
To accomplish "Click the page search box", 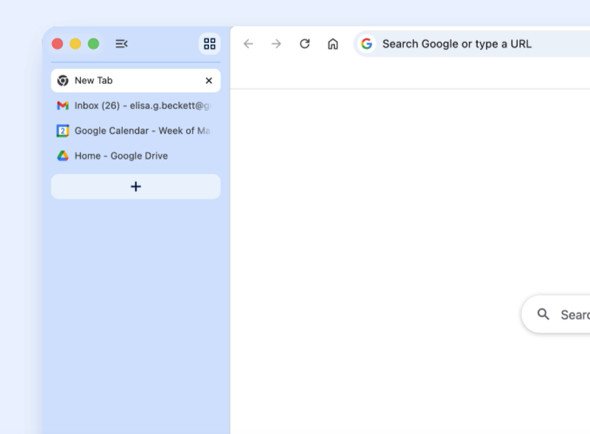I will coord(556,314).
